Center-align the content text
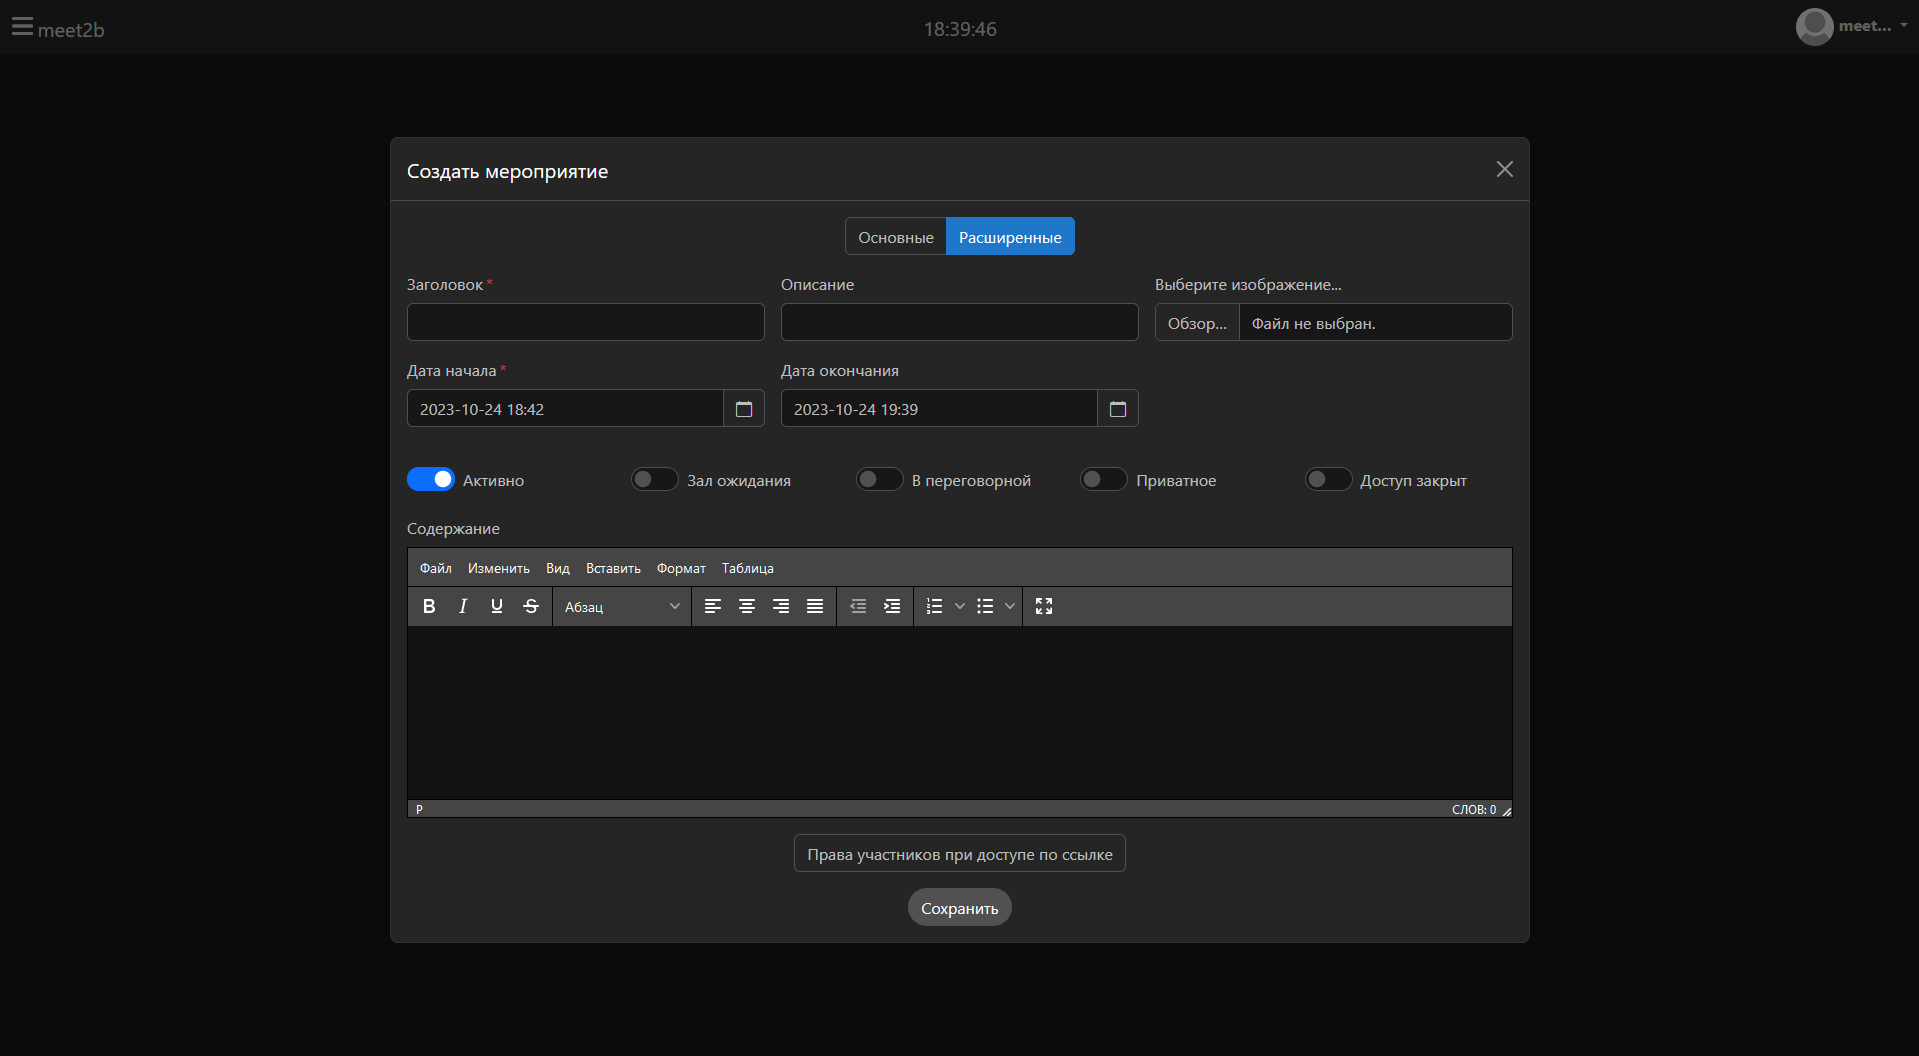 pyautogui.click(x=747, y=606)
